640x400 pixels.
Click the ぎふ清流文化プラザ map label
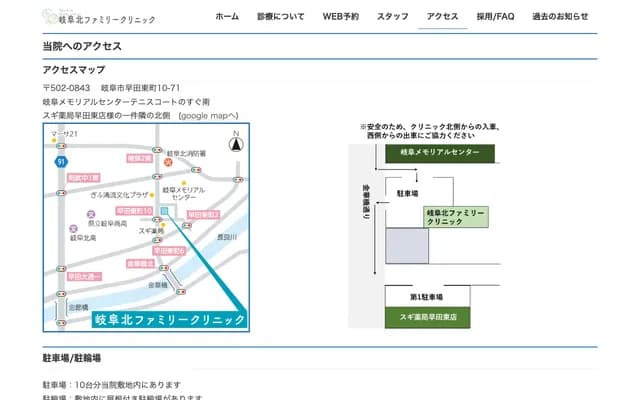[x=119, y=195]
